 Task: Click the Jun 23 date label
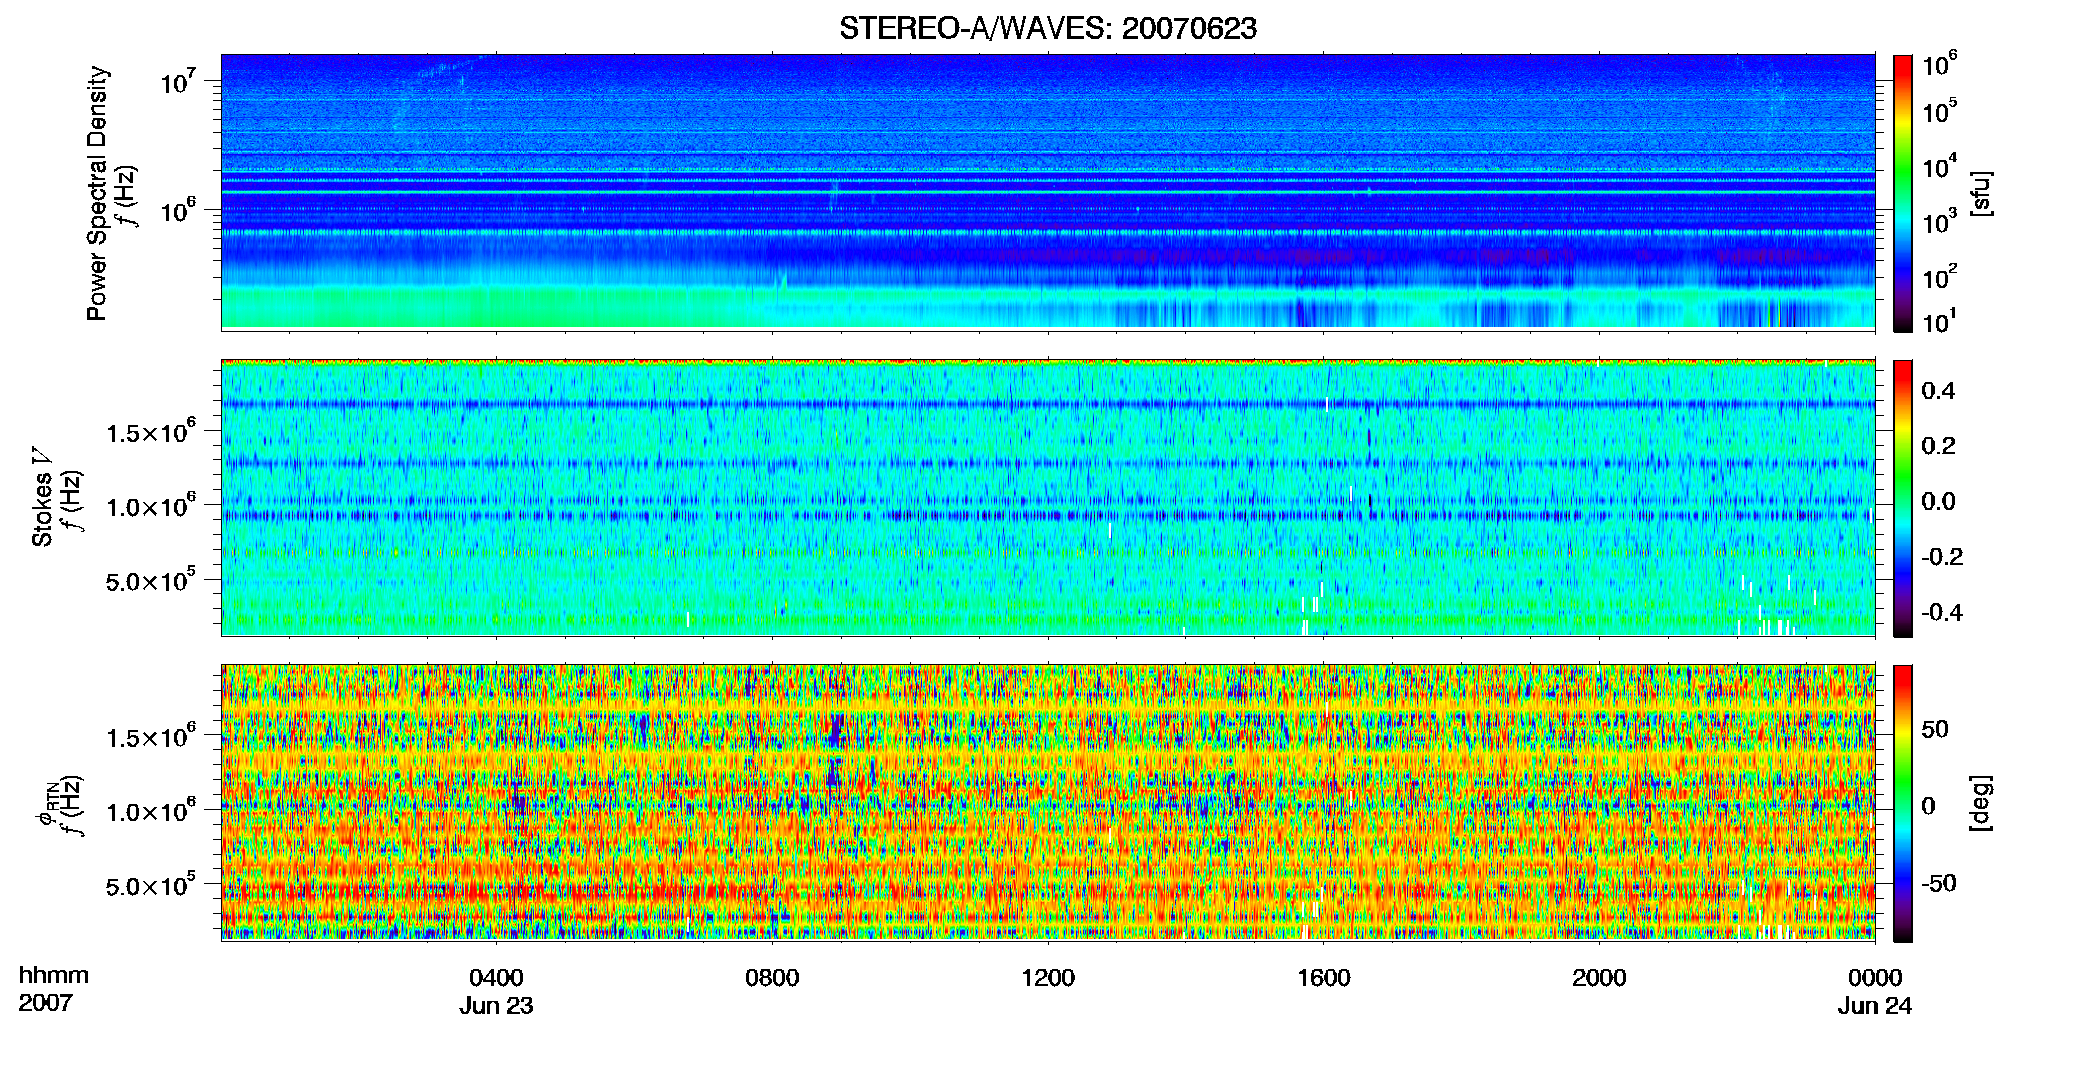(496, 1006)
